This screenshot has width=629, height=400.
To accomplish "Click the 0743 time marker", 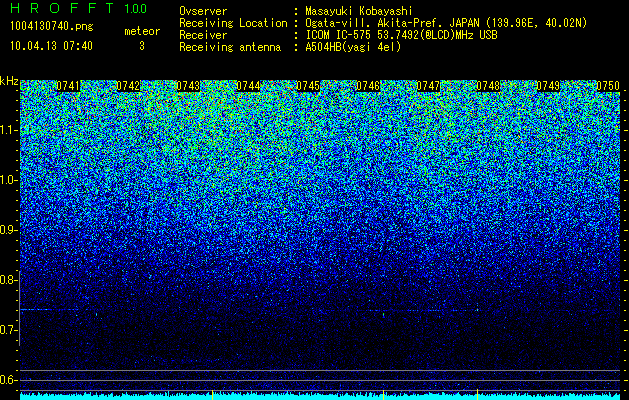I will 188,86.
